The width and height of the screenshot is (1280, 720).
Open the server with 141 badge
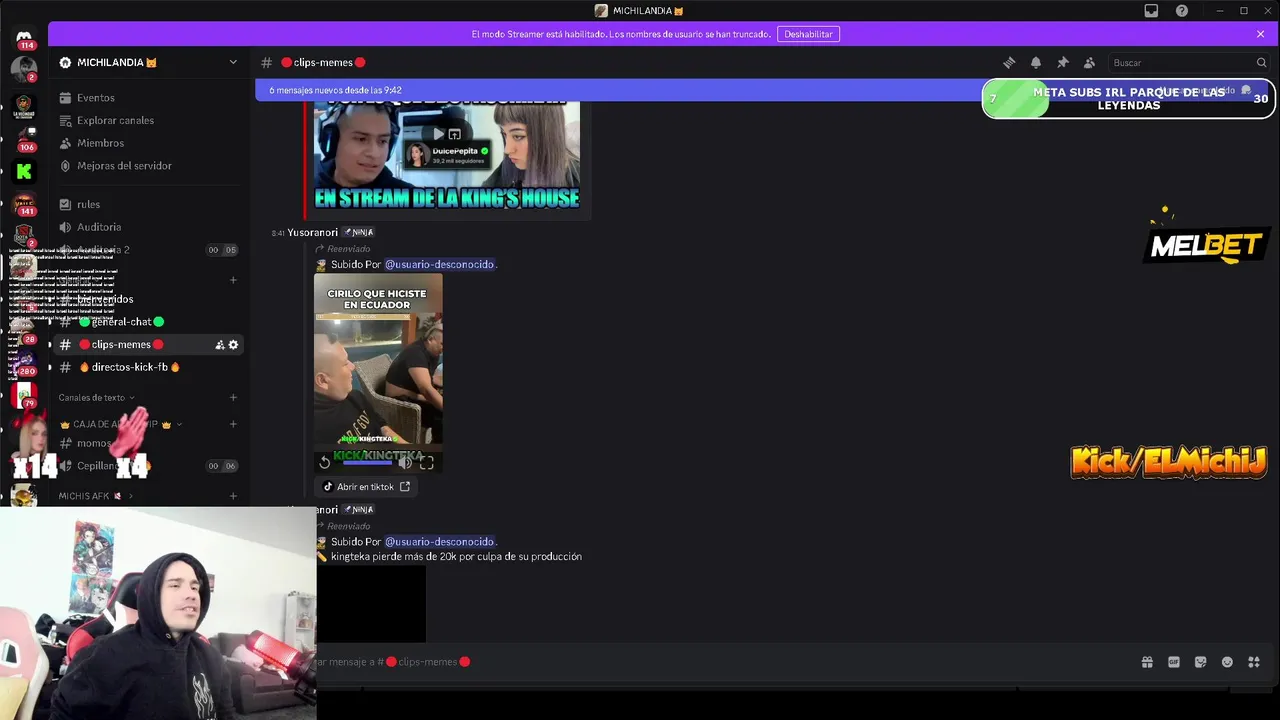tap(24, 204)
